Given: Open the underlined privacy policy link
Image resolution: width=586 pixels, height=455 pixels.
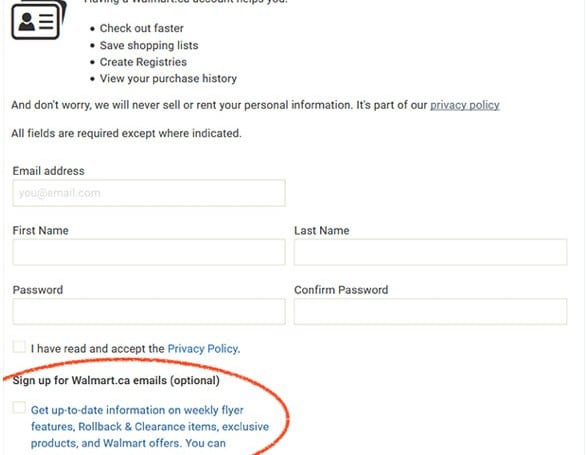Looking at the screenshot, I should click(x=465, y=105).
